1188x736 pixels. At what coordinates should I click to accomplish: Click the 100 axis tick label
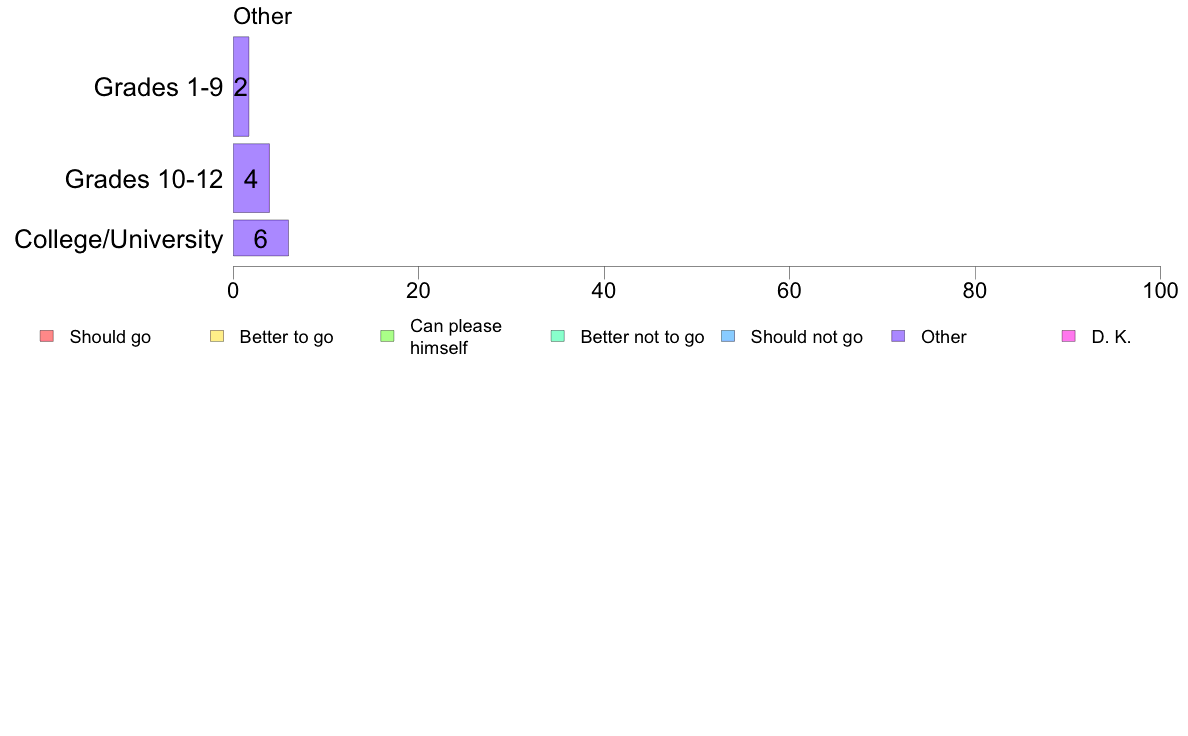coord(1160,291)
